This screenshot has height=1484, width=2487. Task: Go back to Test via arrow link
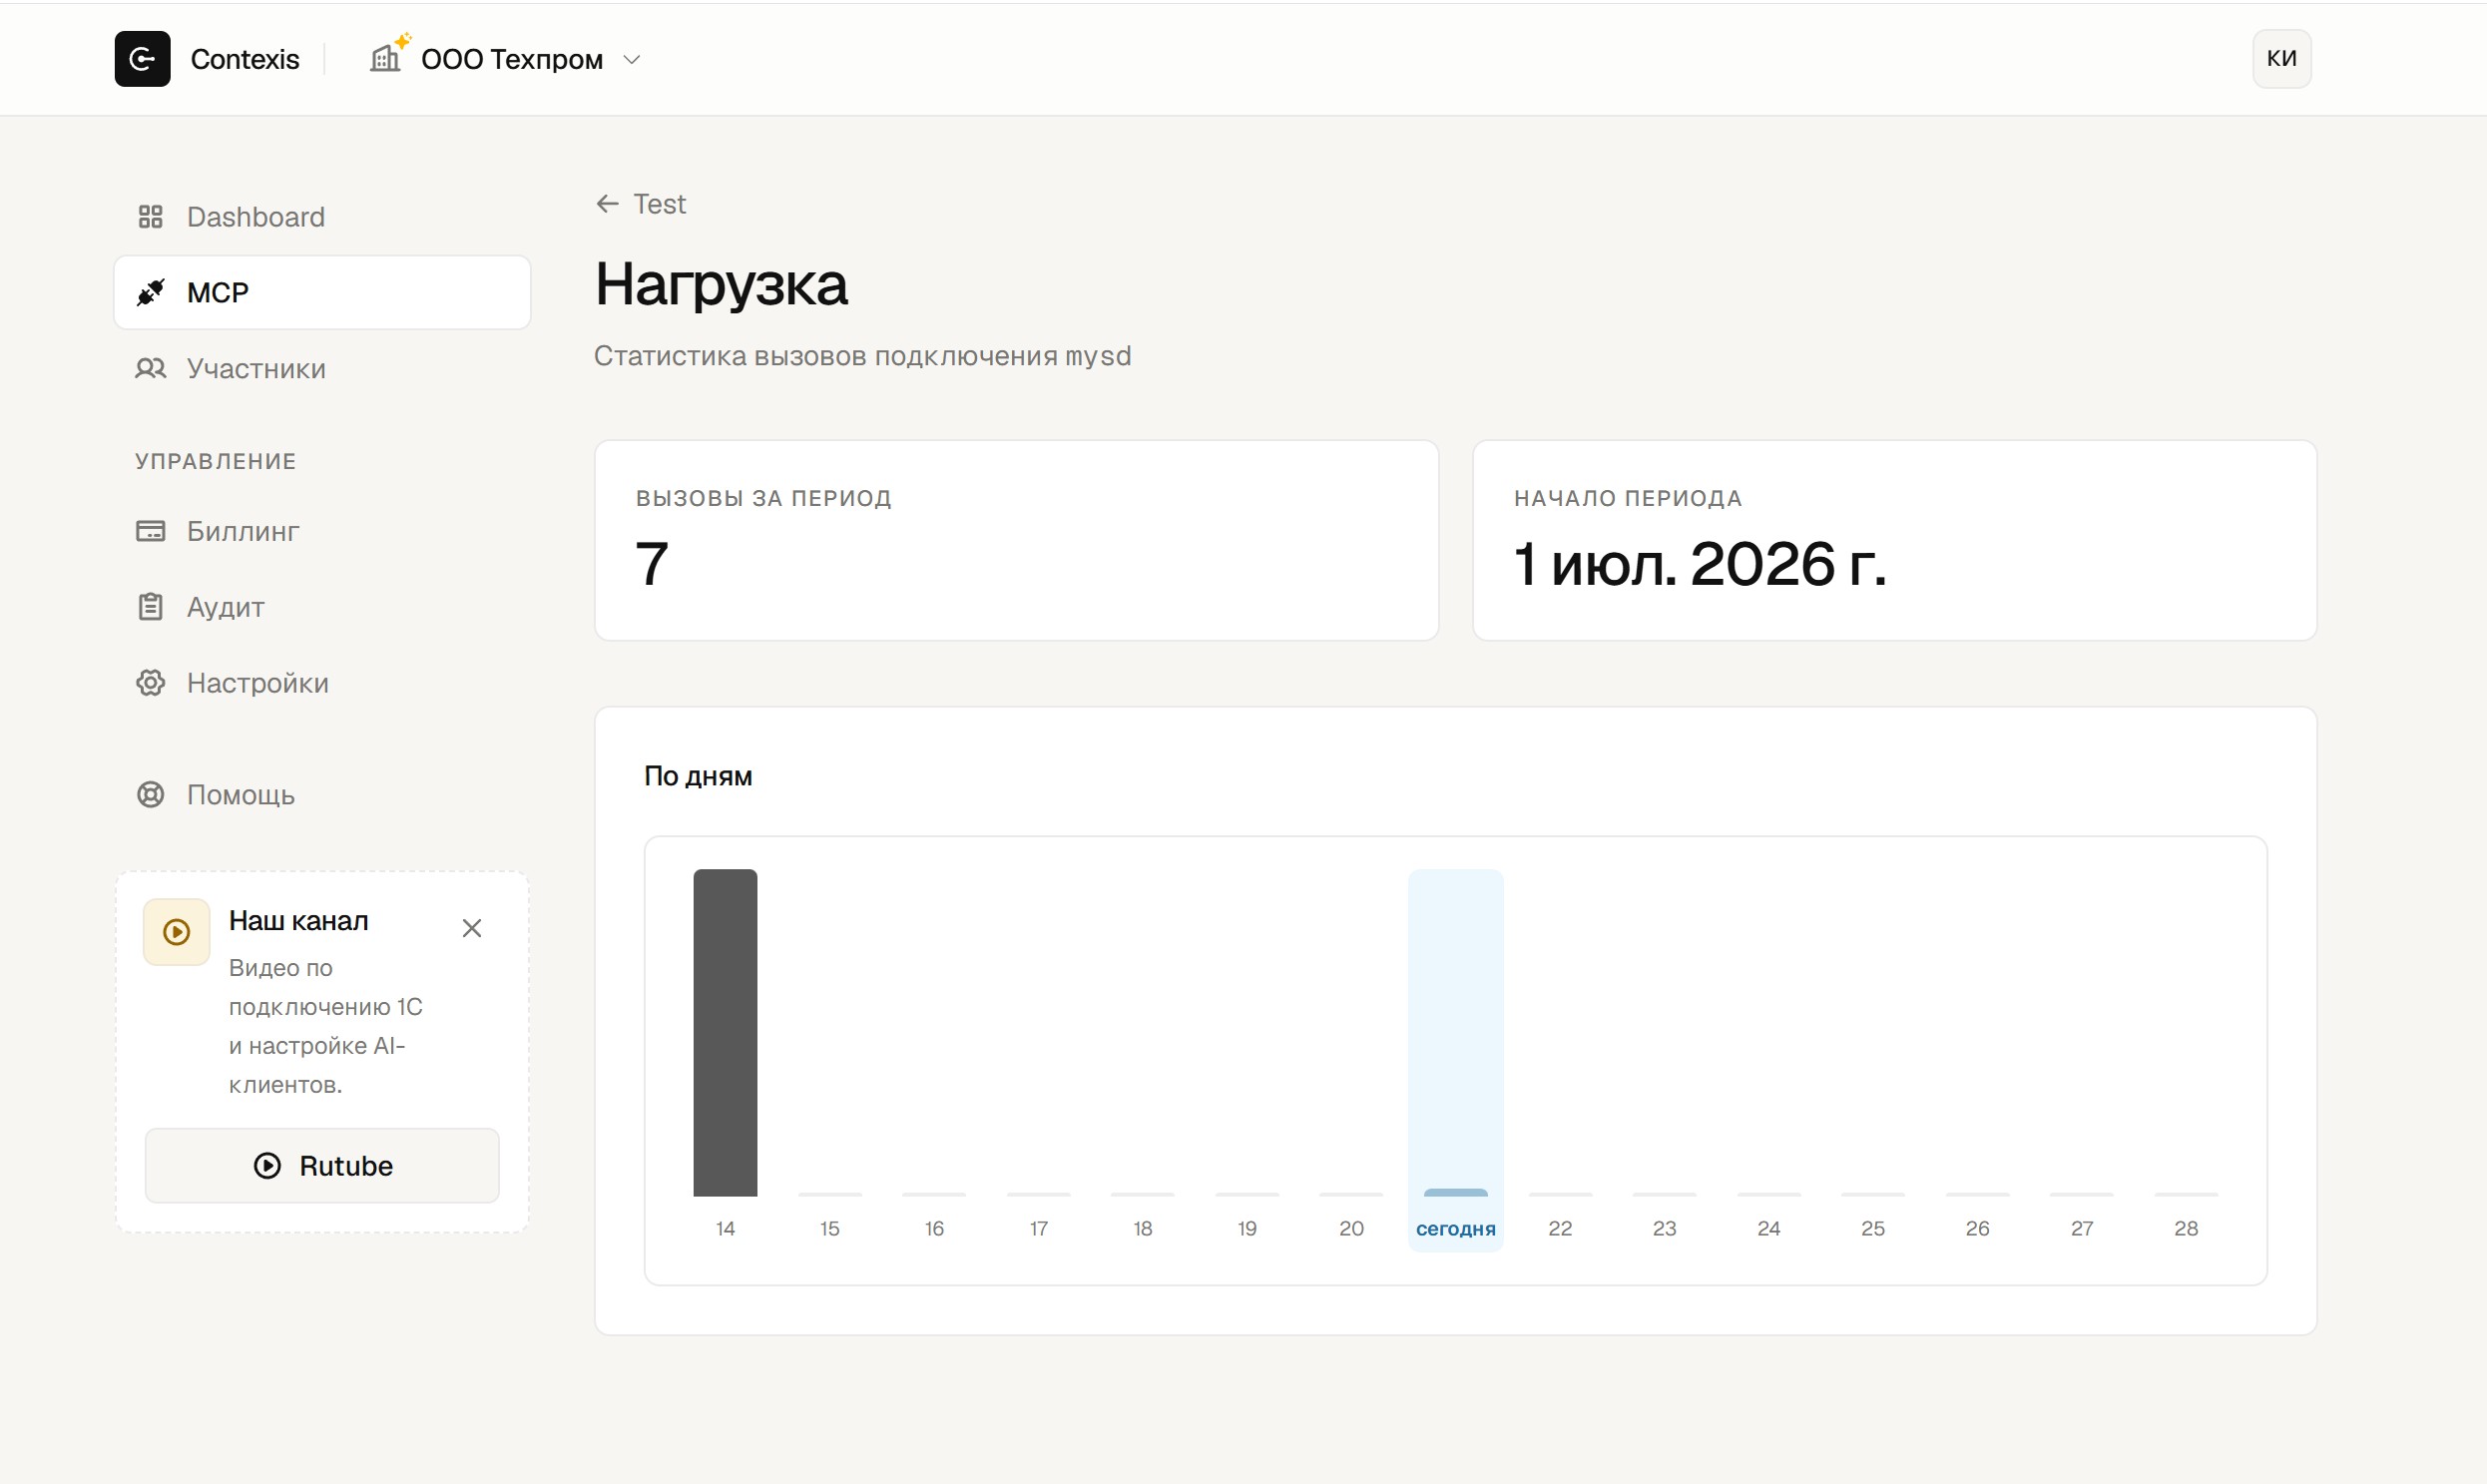641,204
